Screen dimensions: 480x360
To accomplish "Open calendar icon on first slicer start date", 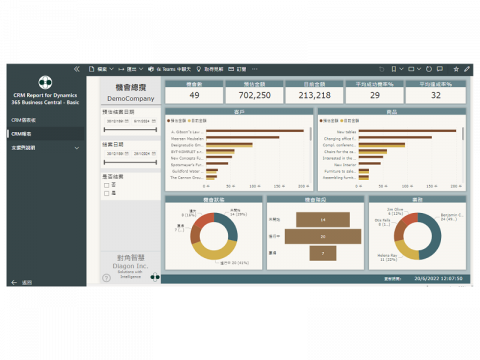I will 126,121.
